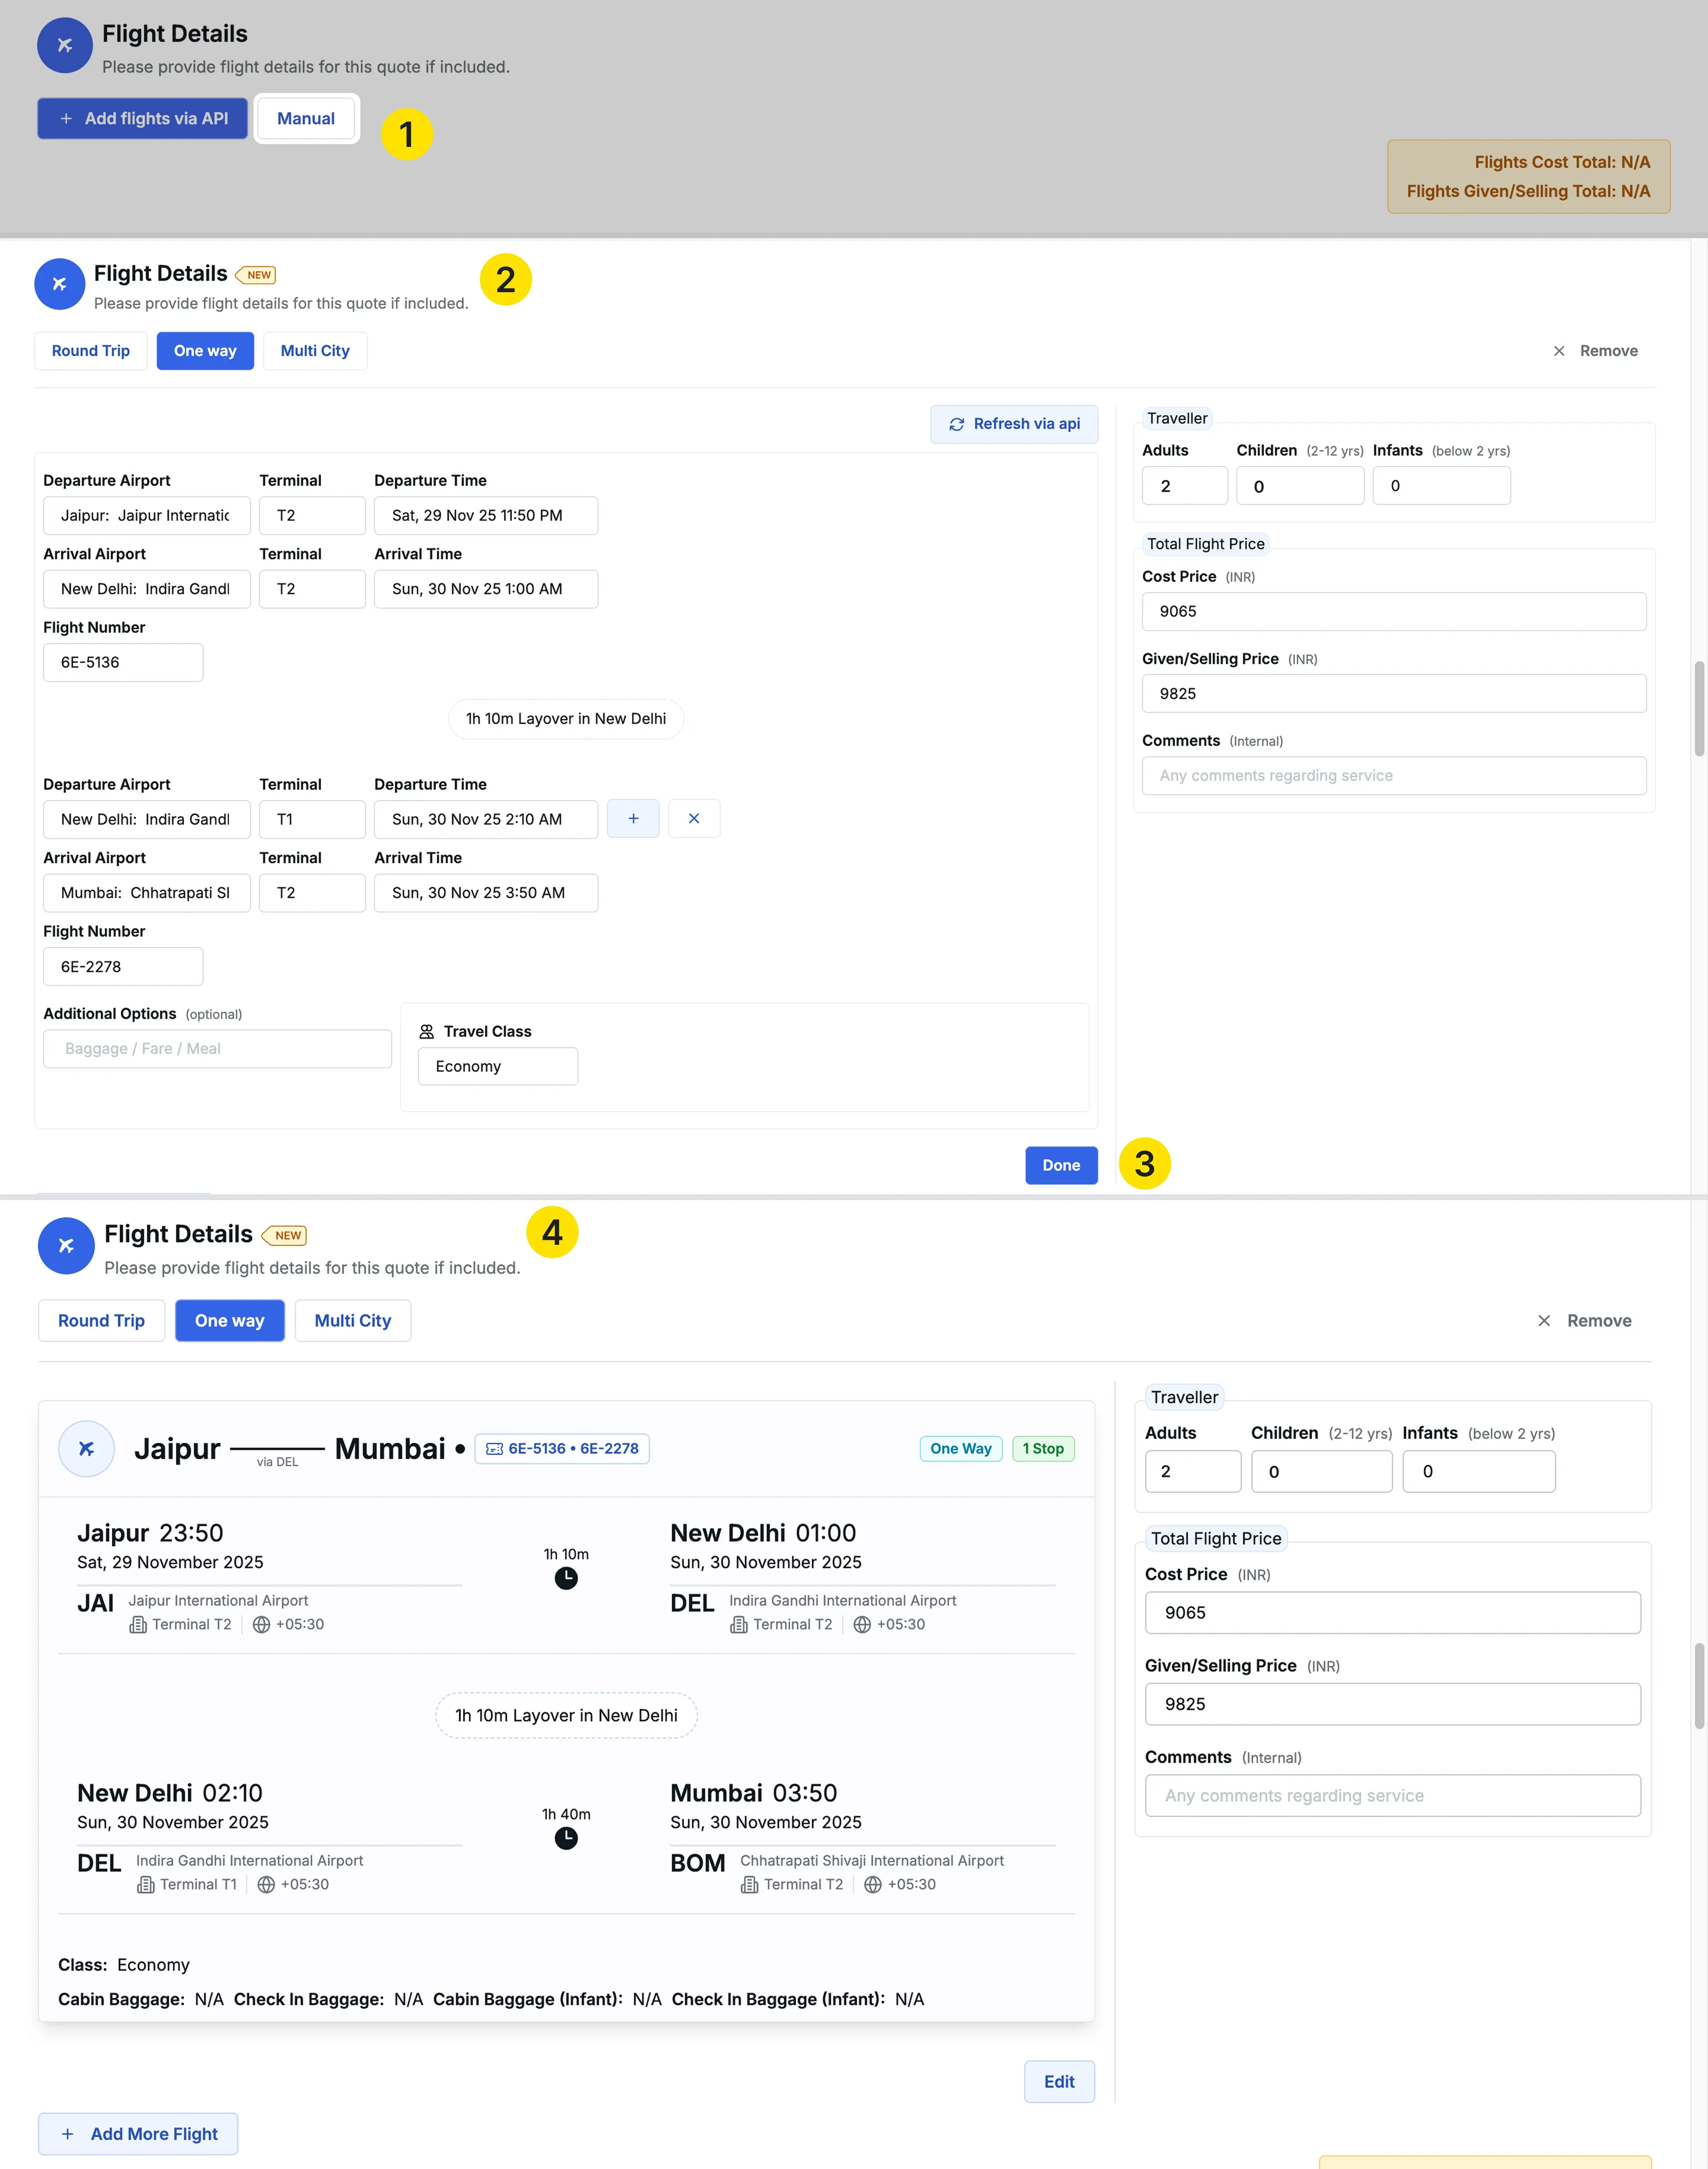Select the Add flights via API tab
Viewport: 1708px width, 2169px height.
[142, 118]
